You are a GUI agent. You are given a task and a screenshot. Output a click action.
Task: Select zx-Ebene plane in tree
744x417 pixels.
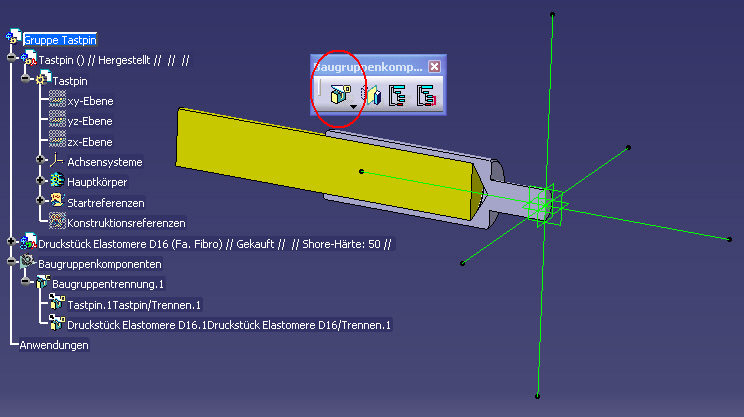click(90, 142)
